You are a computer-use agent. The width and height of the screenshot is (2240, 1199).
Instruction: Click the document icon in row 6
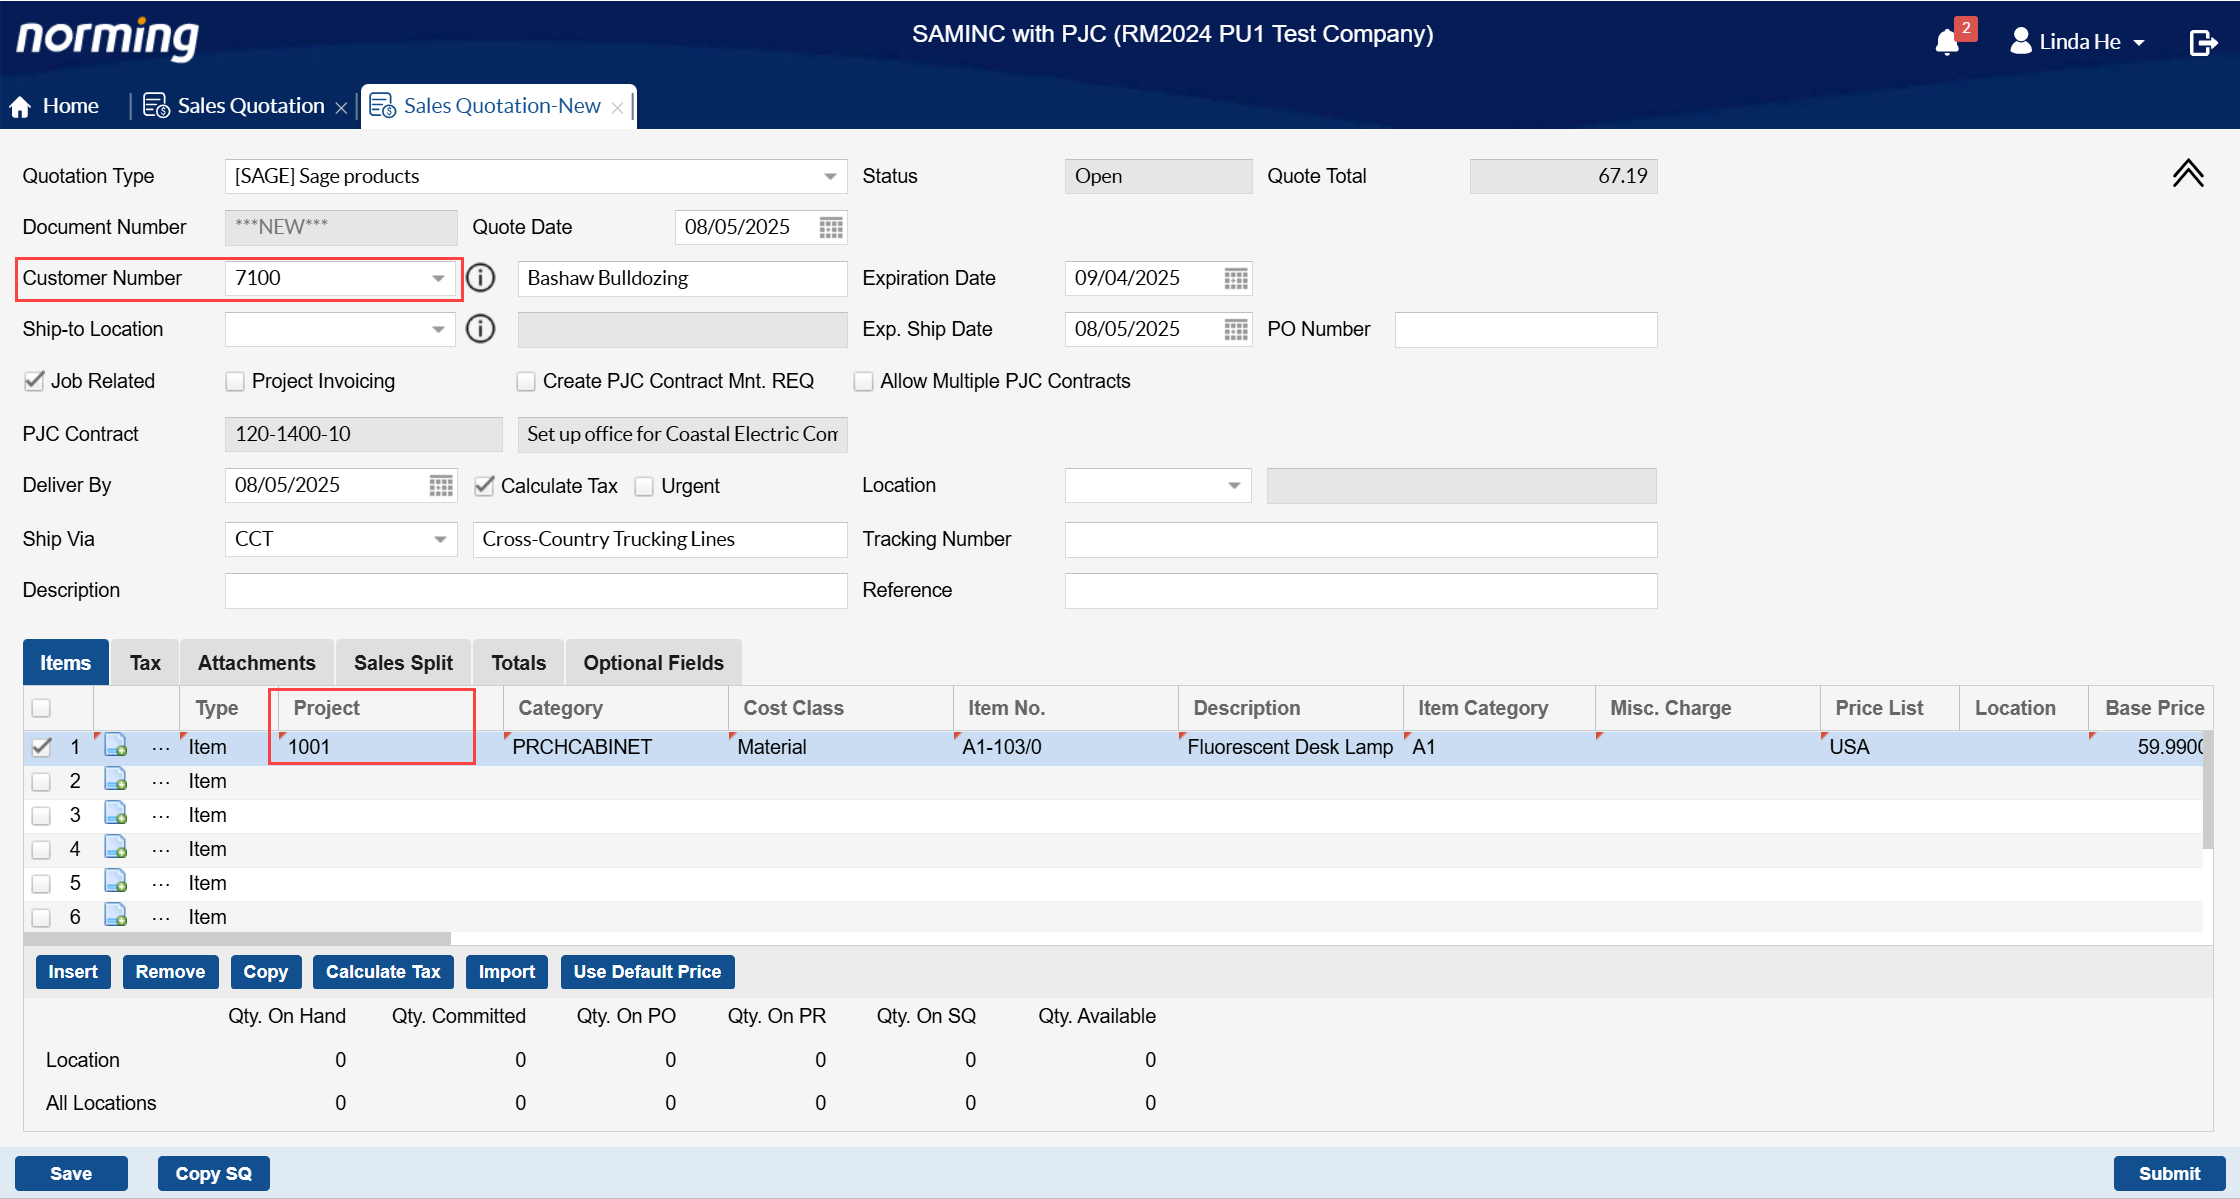click(116, 916)
